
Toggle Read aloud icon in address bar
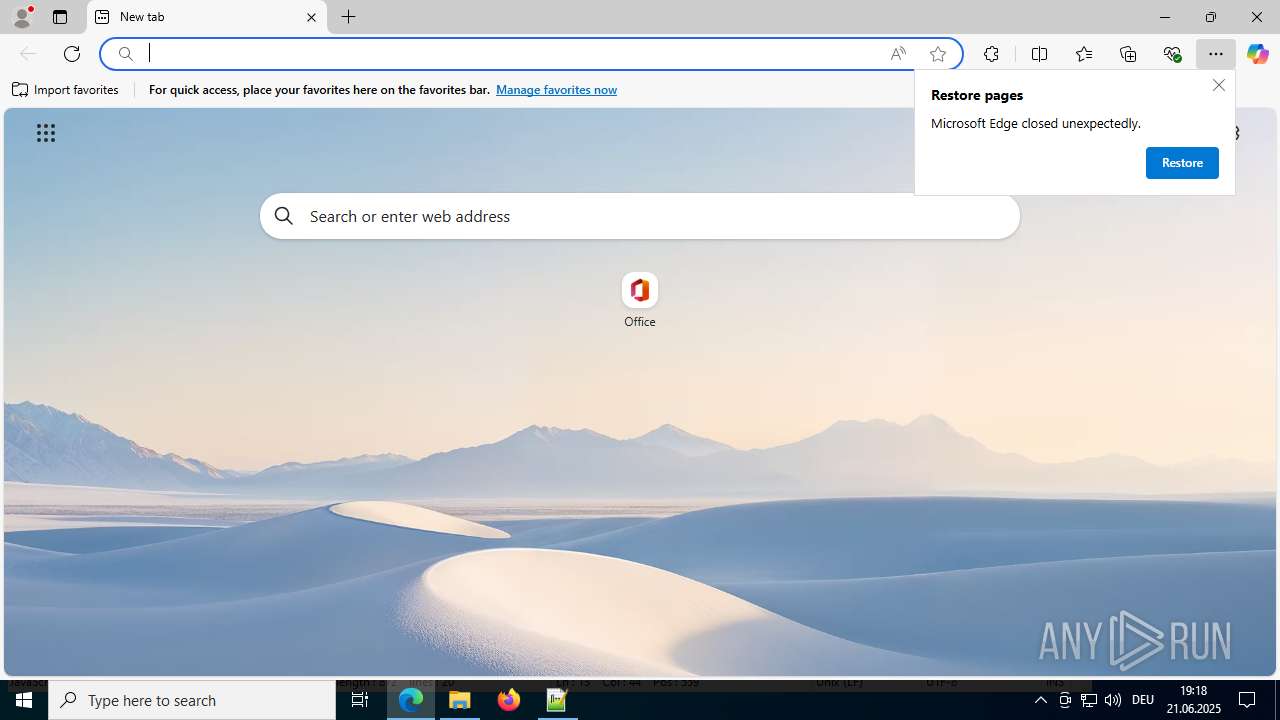[x=898, y=54]
